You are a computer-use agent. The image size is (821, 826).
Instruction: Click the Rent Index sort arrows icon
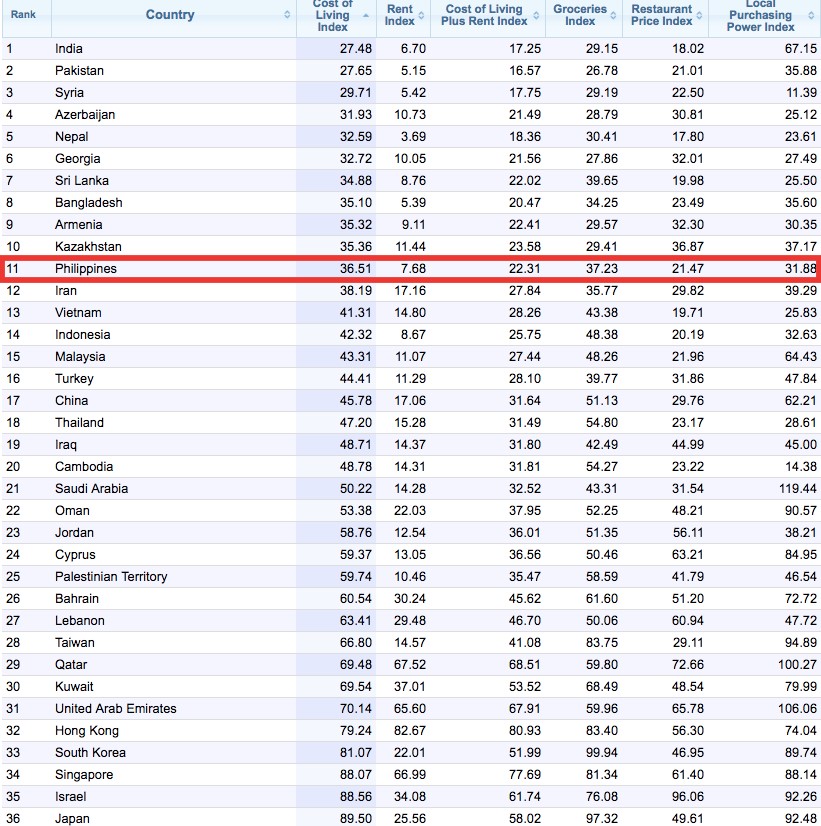pyautogui.click(x=421, y=15)
